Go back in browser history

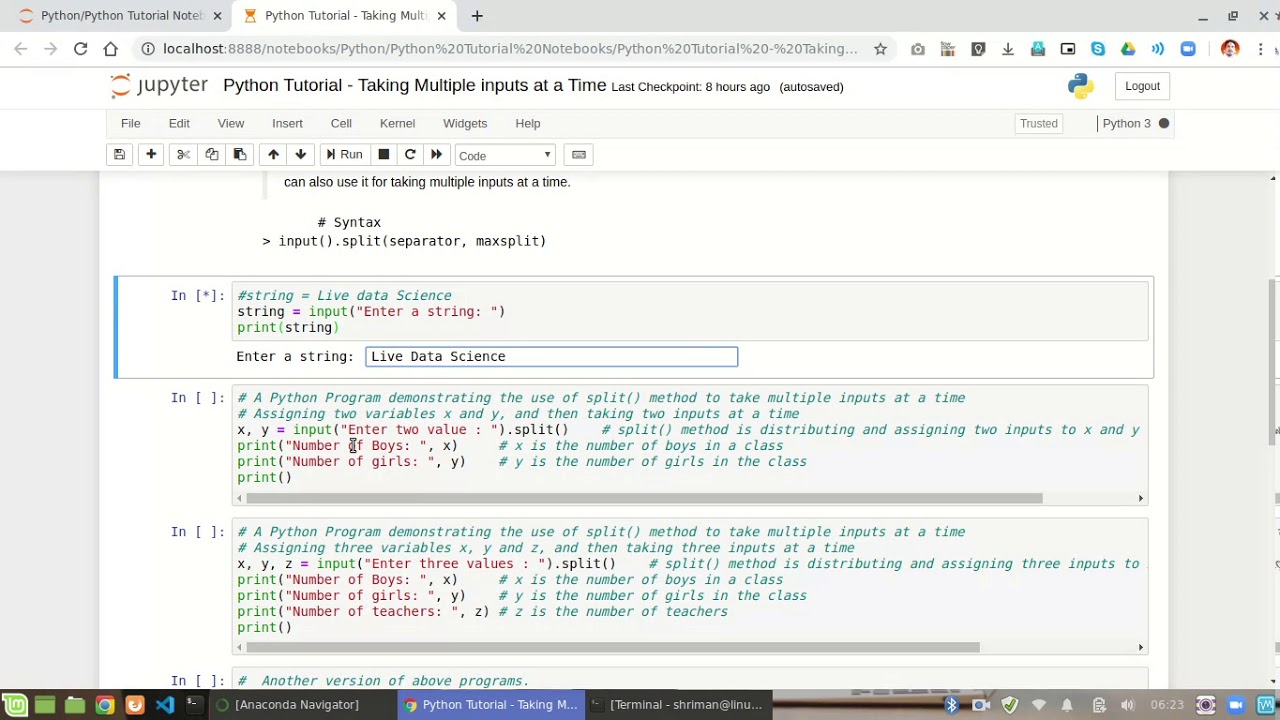(21, 49)
